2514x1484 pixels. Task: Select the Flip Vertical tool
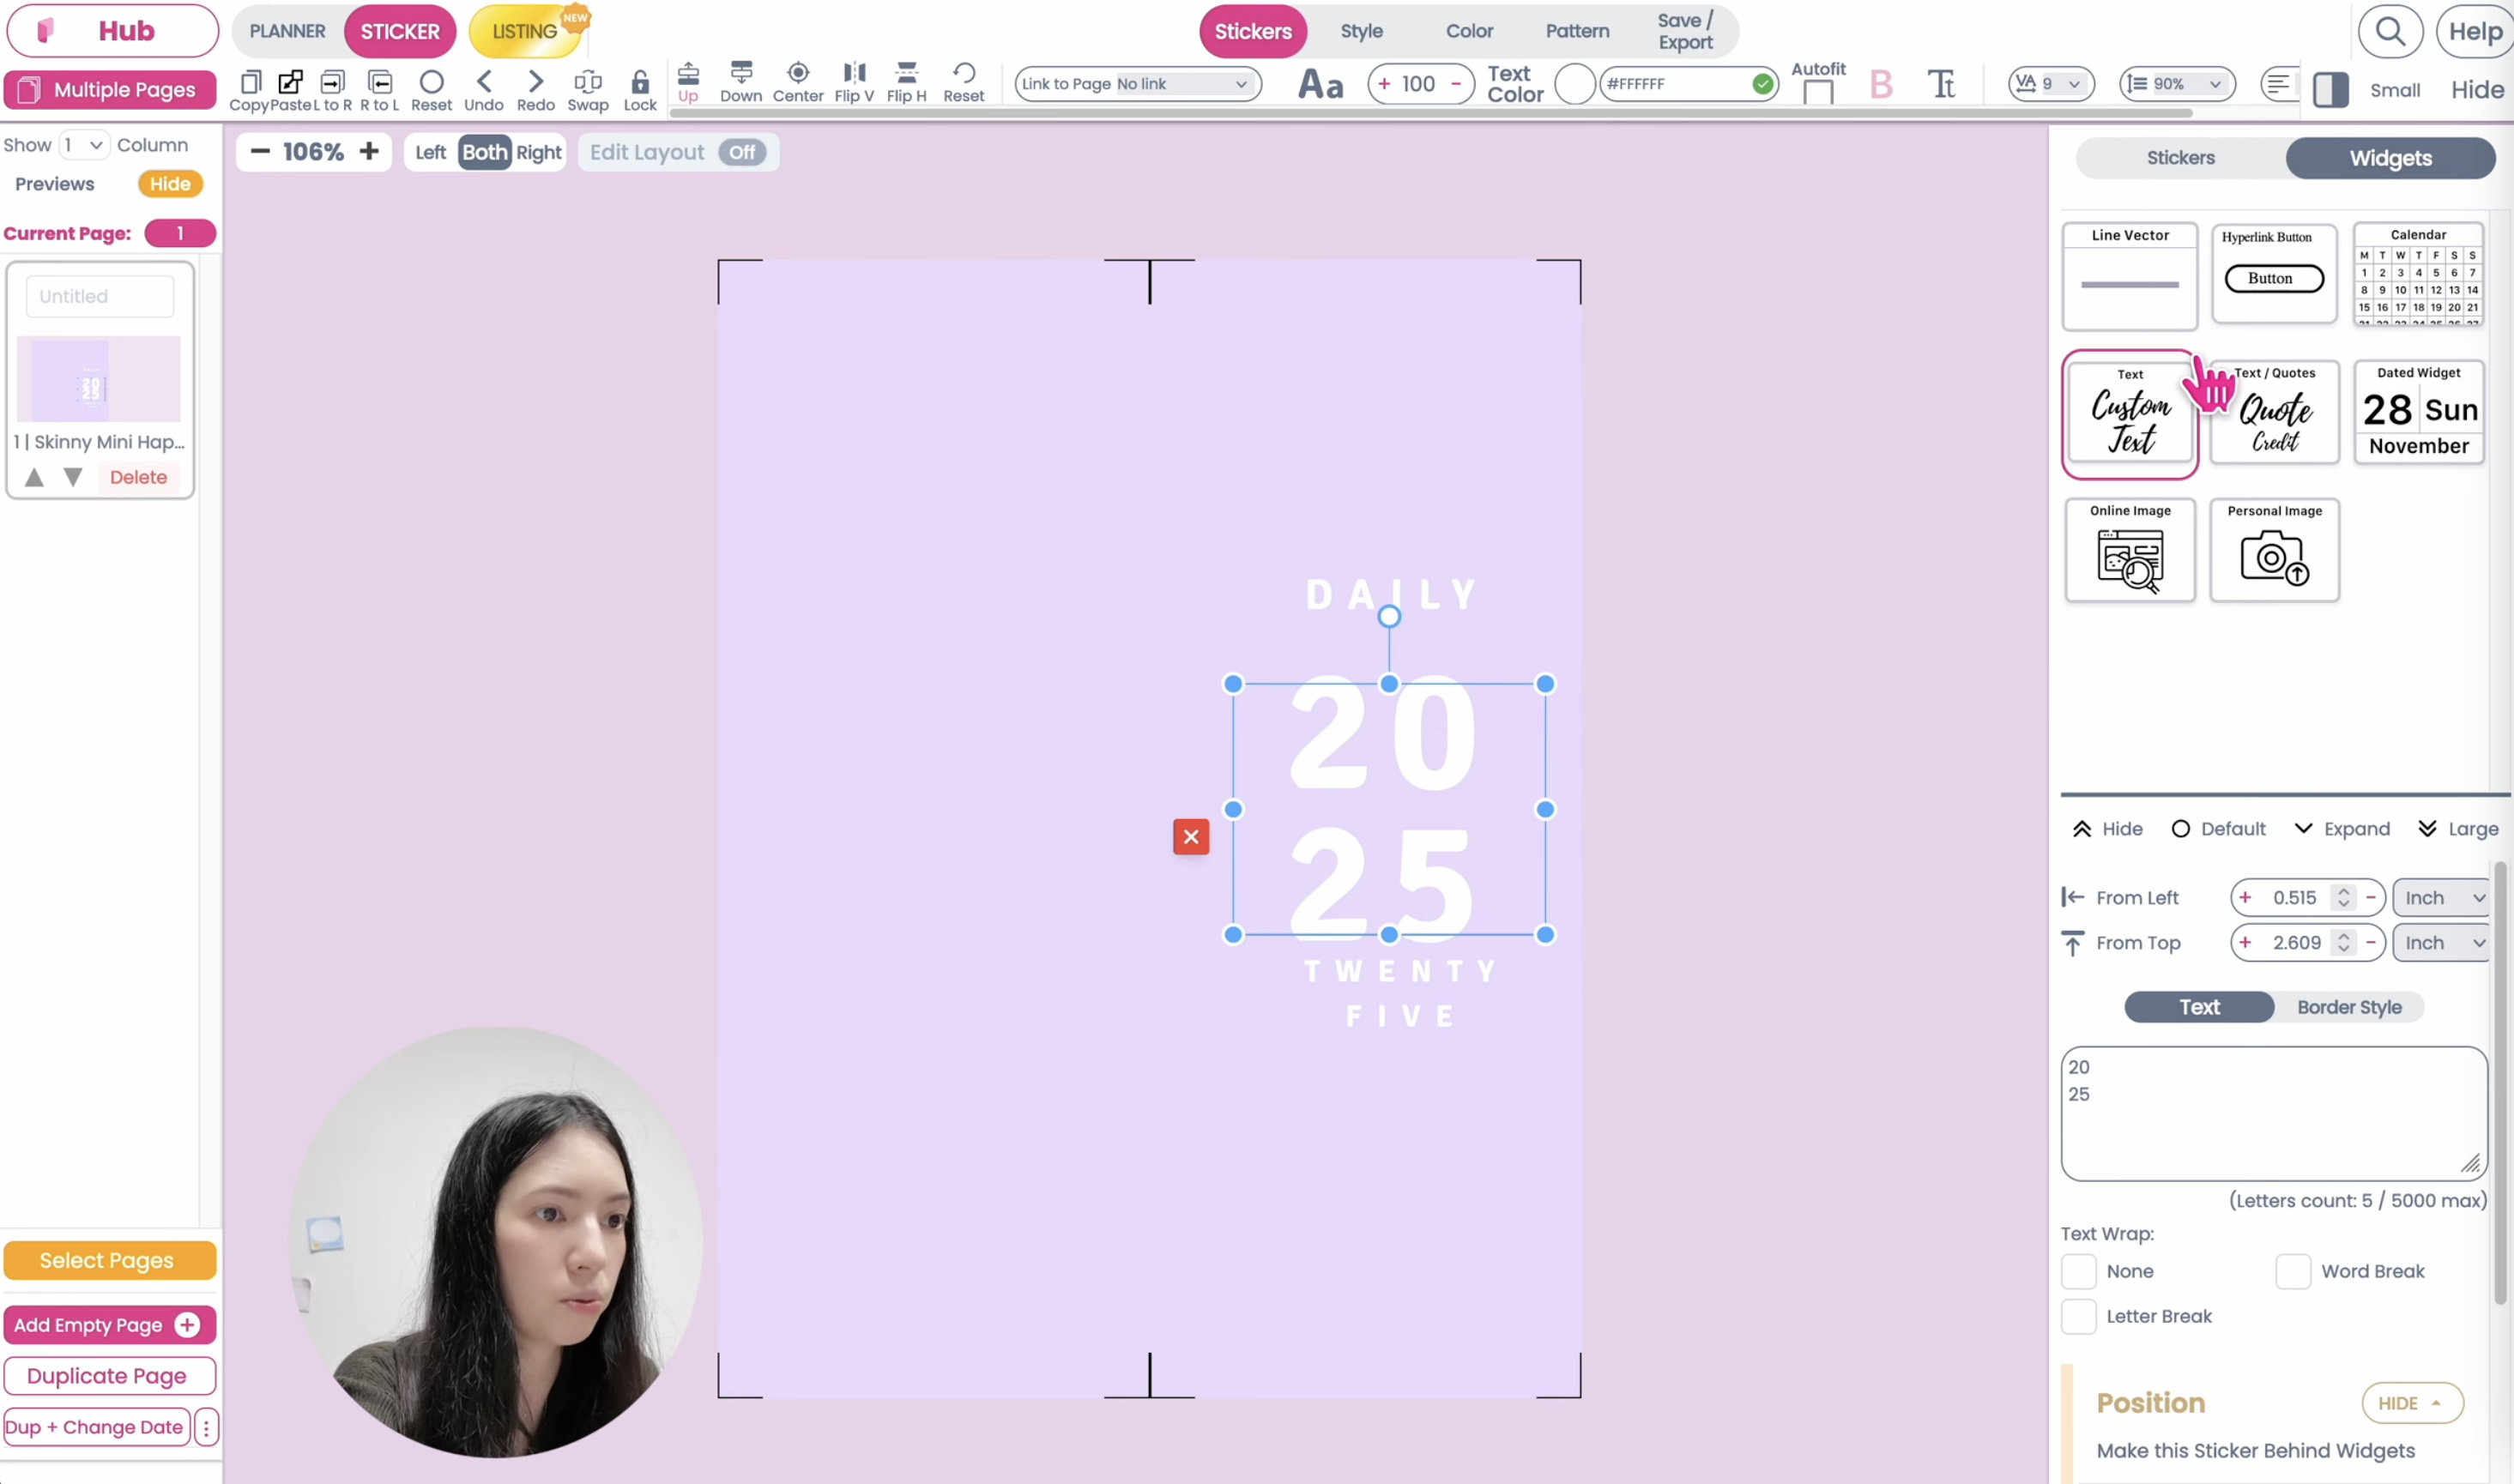854,84
